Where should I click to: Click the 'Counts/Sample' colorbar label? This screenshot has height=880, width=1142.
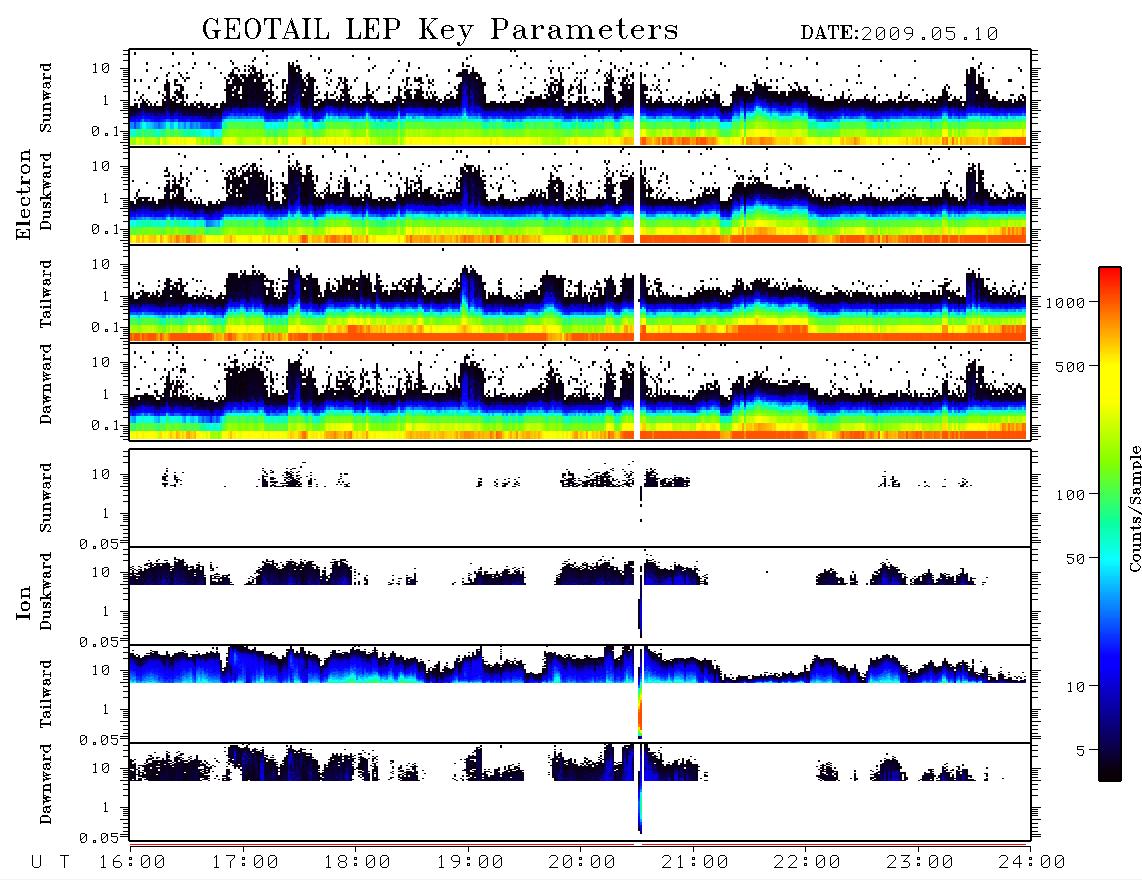click(1134, 508)
